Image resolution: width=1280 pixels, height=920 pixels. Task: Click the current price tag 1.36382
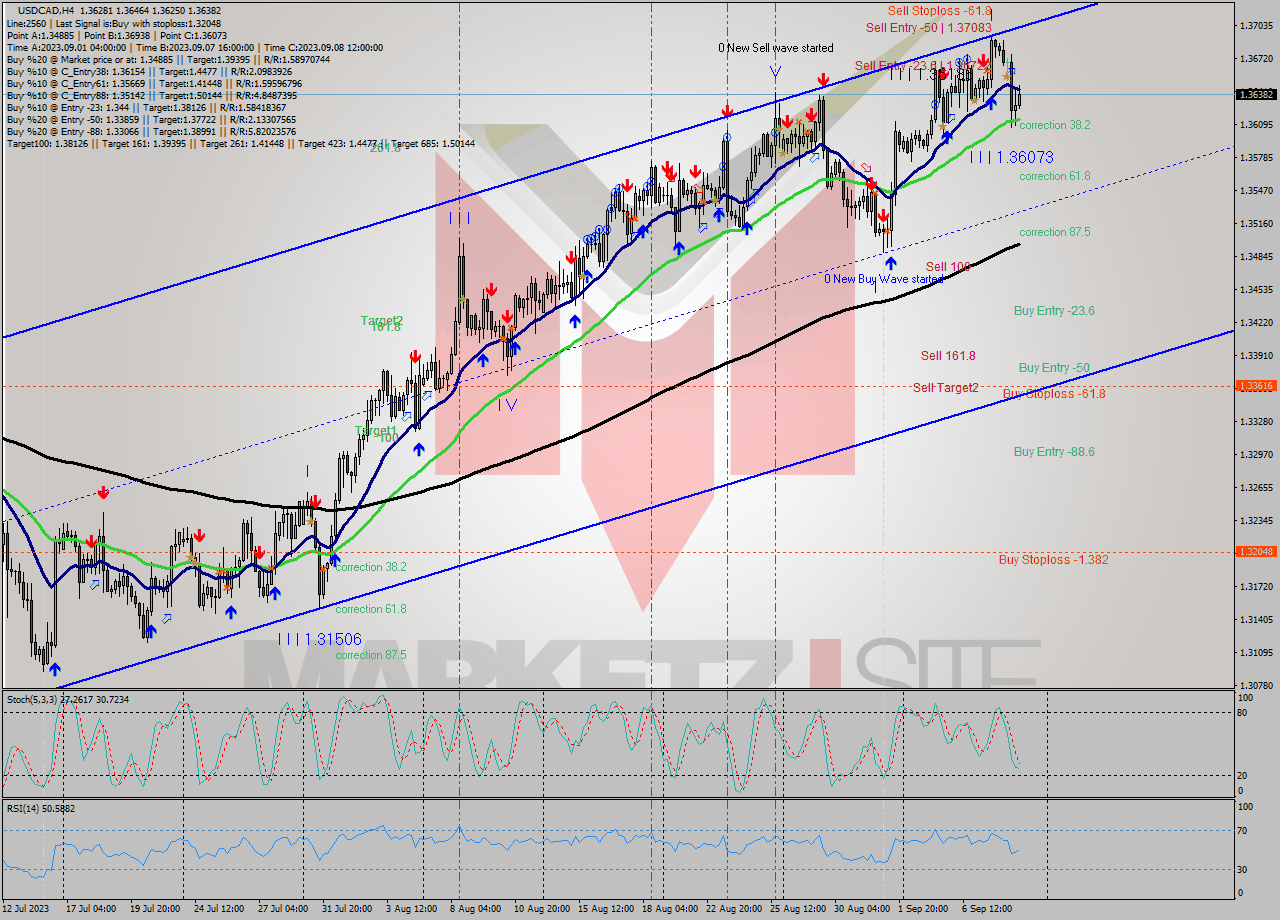coord(1256,94)
